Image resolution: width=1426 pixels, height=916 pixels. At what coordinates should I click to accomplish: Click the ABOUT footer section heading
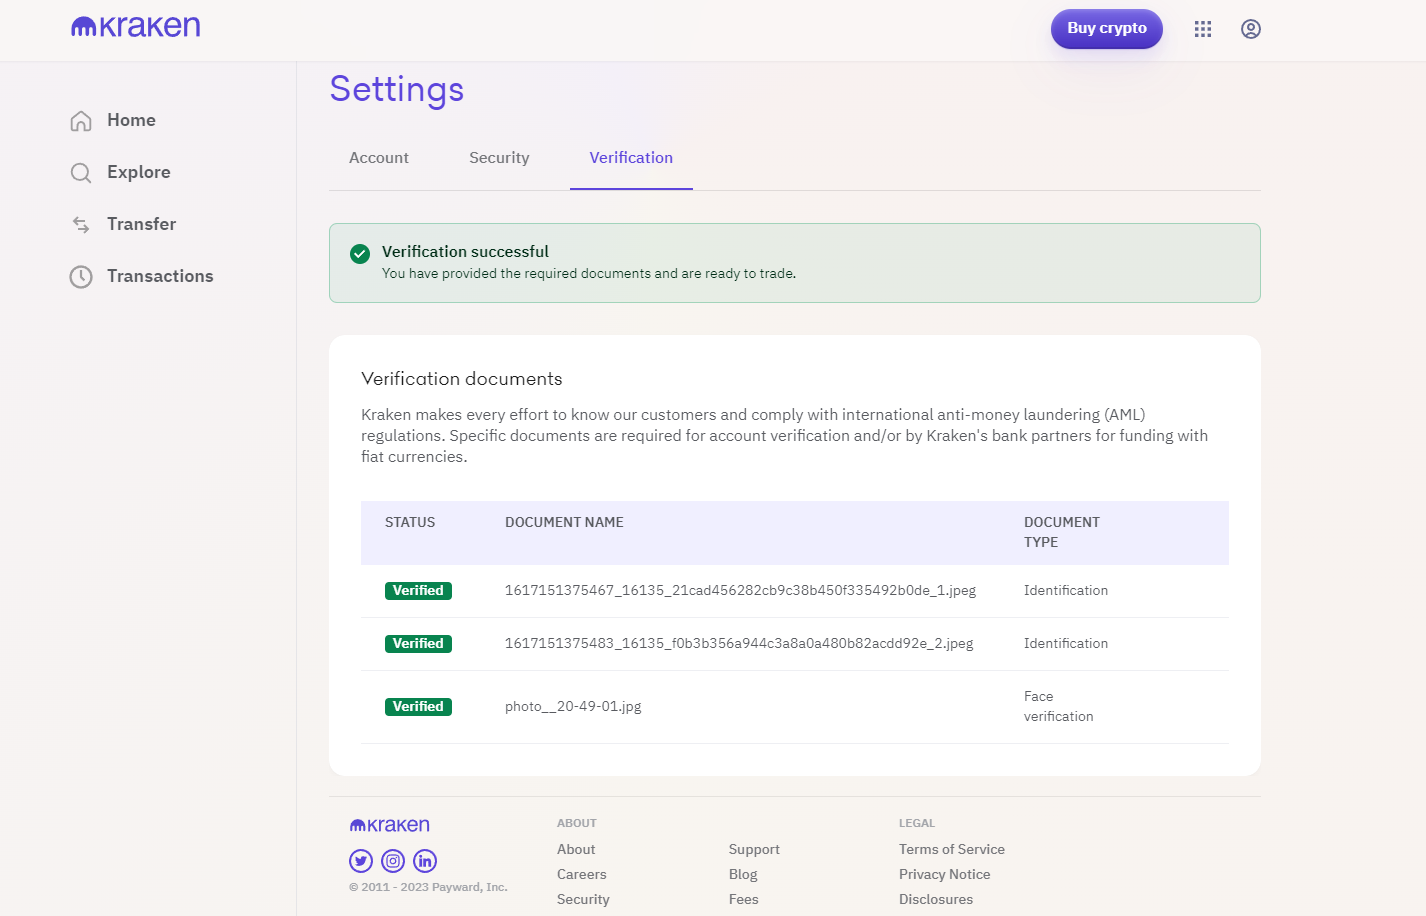tap(577, 824)
